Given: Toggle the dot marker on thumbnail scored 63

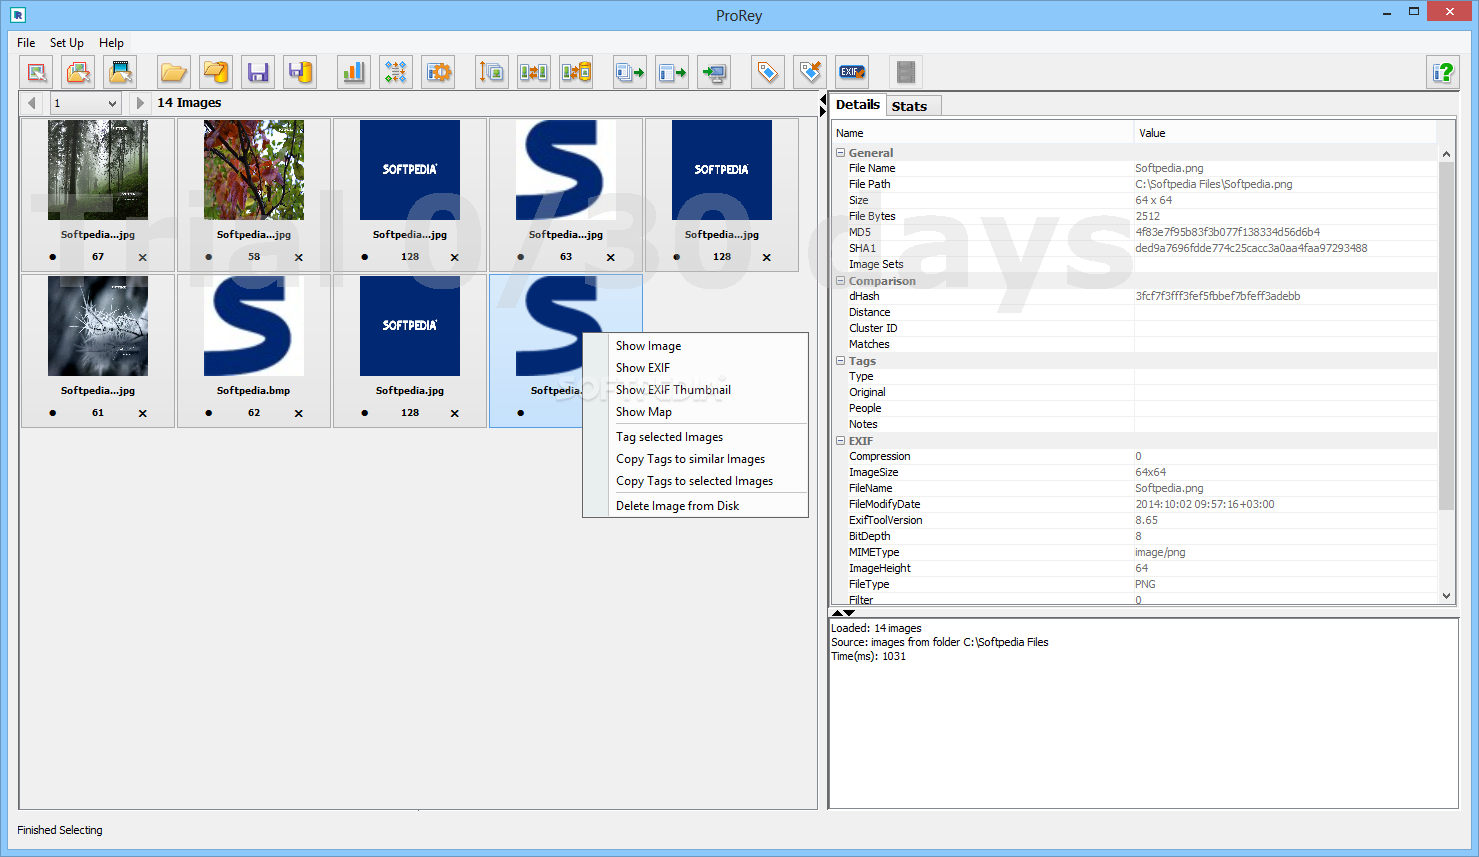Looking at the screenshot, I should tap(520, 257).
